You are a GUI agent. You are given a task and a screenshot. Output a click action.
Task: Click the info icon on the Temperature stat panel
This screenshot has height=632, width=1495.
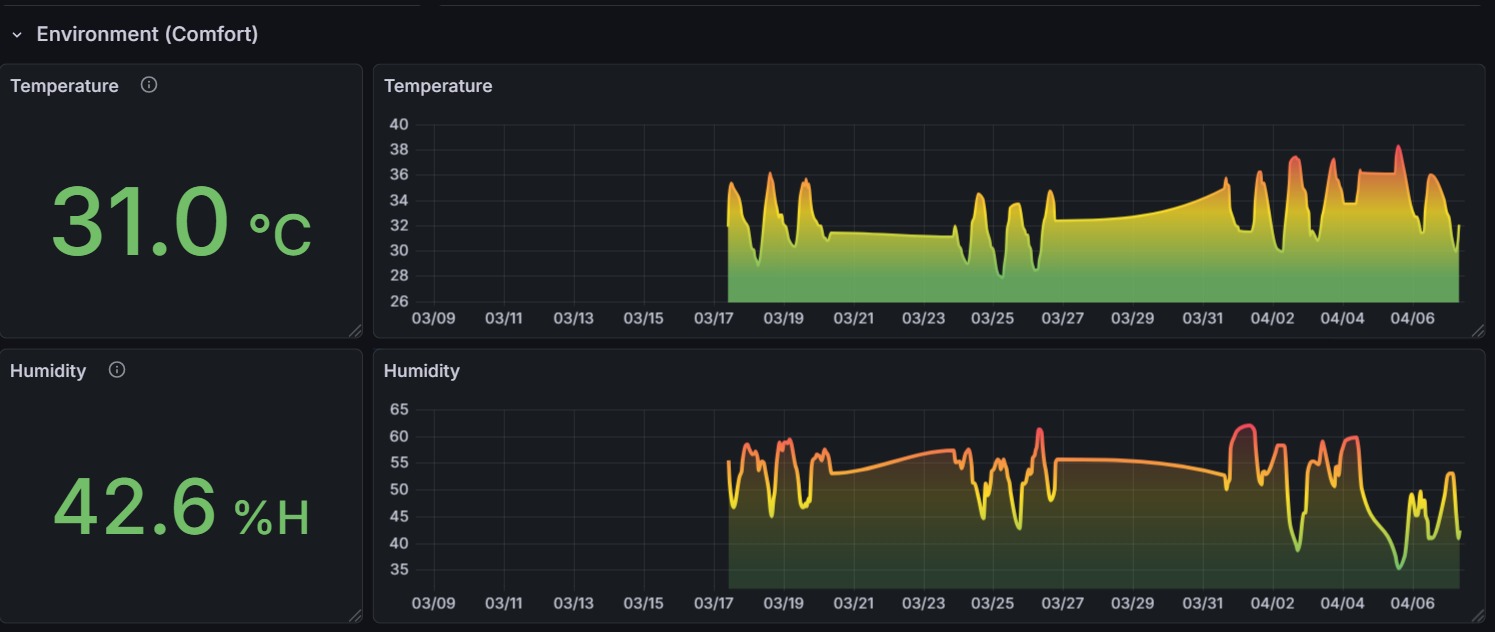[x=149, y=85]
